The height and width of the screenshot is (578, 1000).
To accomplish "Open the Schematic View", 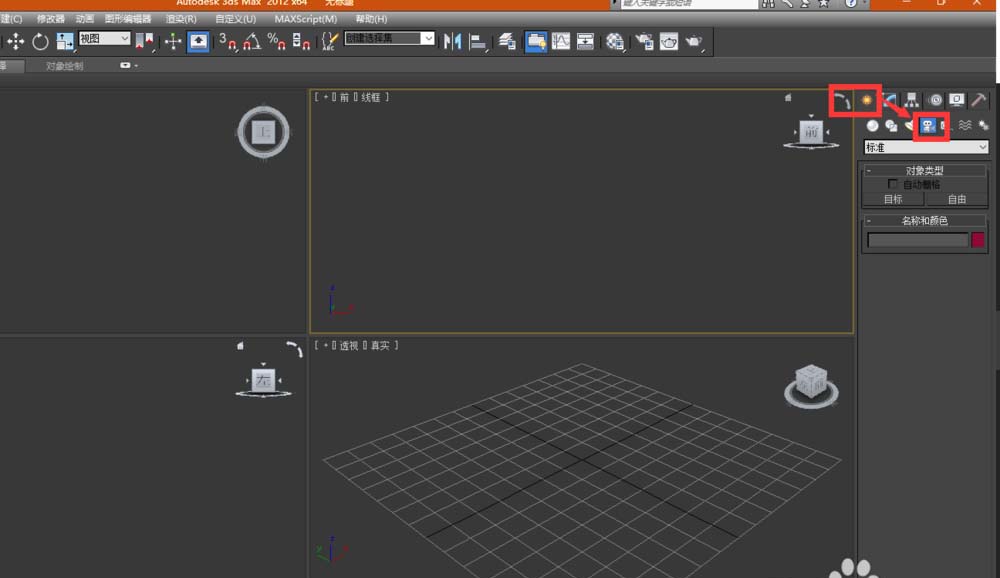I will point(585,42).
